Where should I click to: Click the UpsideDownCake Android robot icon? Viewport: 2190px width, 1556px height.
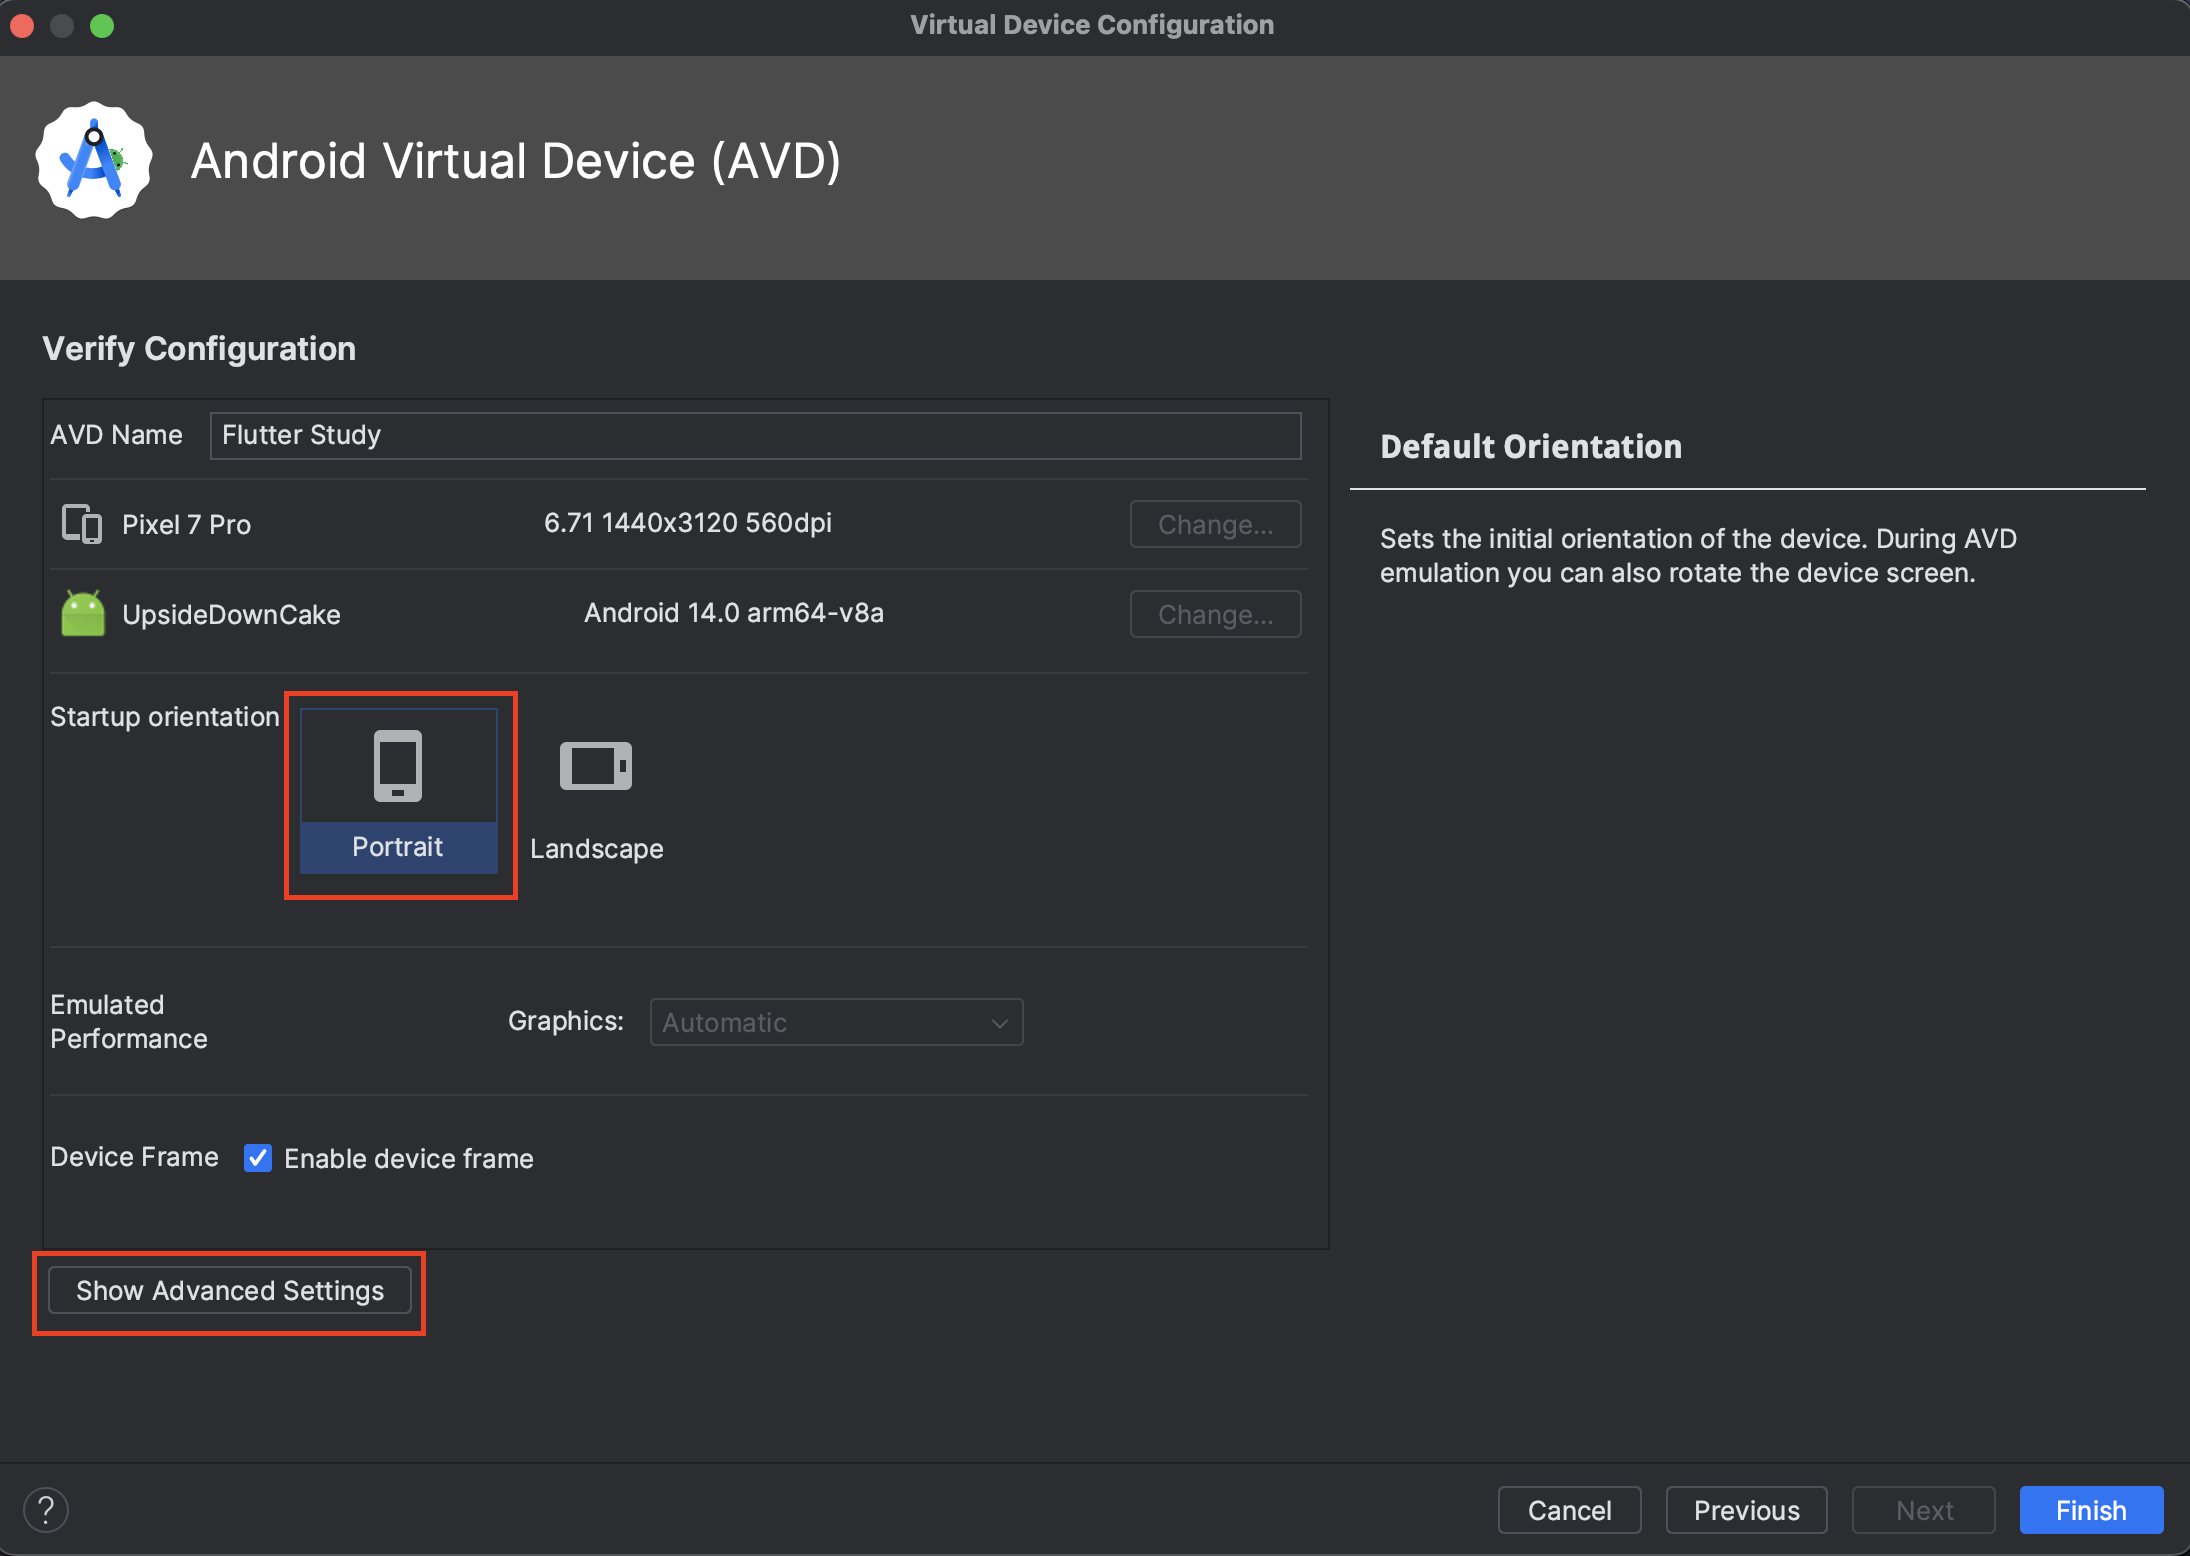click(83, 613)
